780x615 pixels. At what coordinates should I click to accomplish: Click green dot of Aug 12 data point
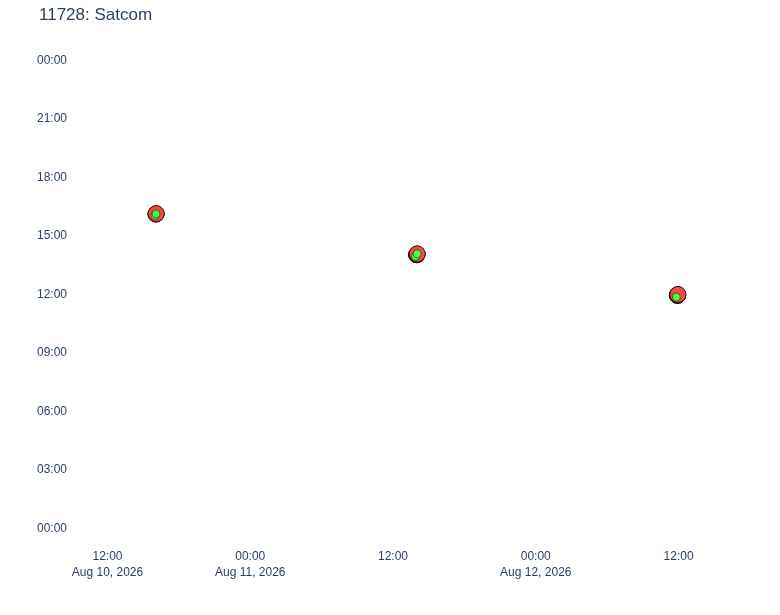pyautogui.click(x=677, y=297)
